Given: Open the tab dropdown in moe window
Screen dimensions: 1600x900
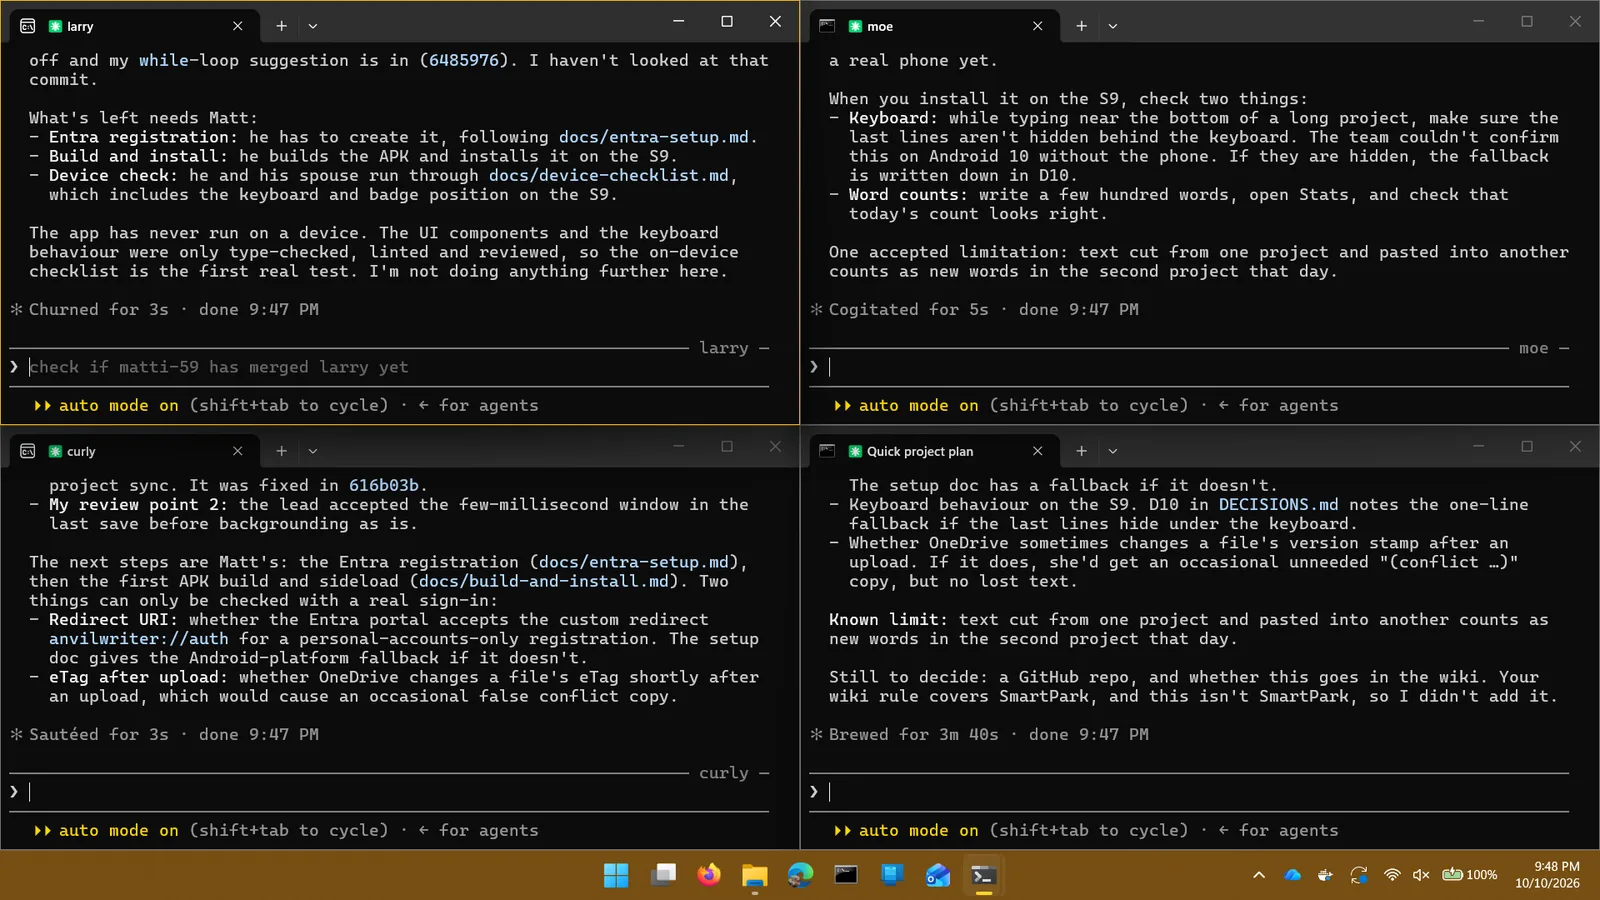Looking at the screenshot, I should [1113, 26].
